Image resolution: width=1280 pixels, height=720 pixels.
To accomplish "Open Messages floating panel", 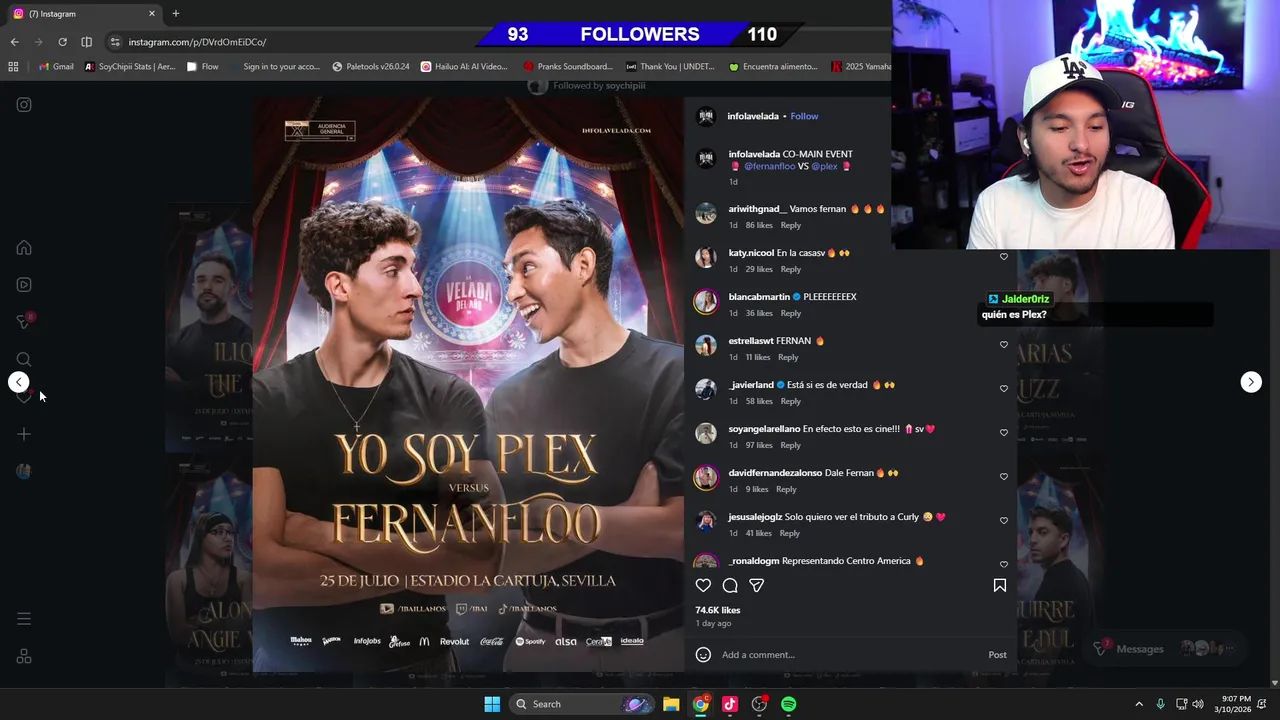I will click(x=1163, y=649).
